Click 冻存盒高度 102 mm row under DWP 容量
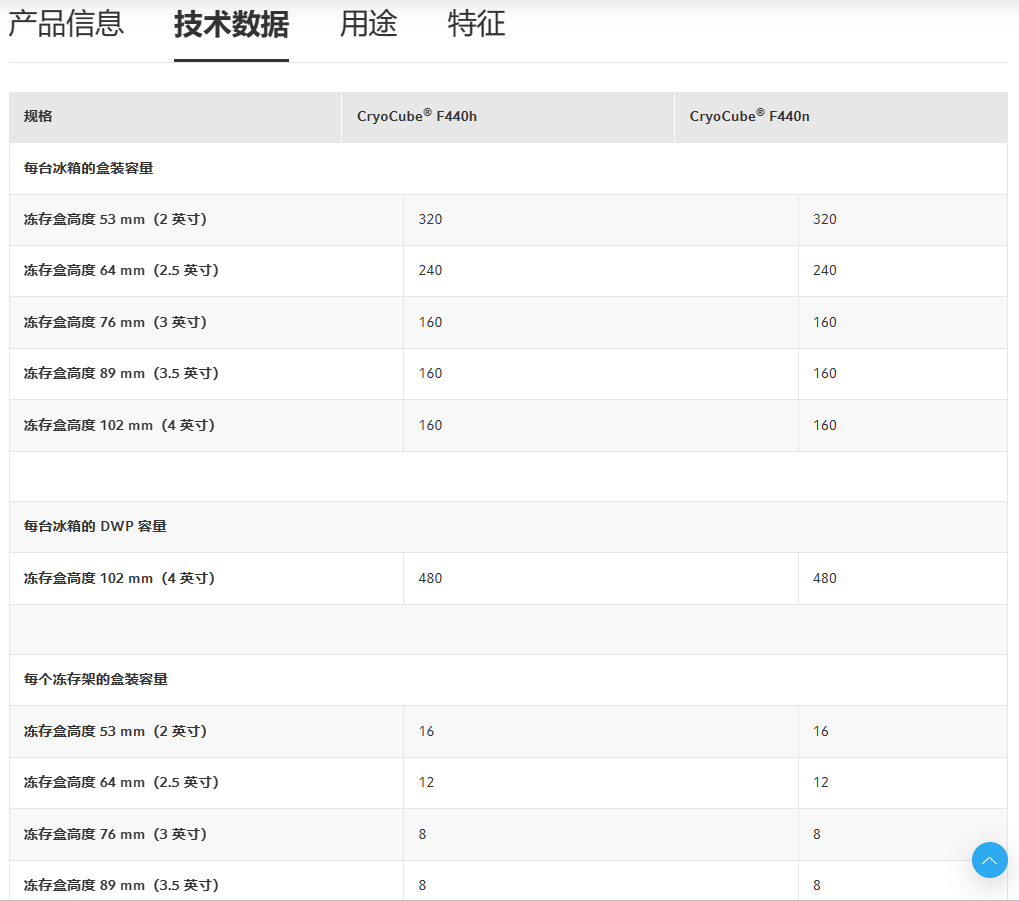1019x901 pixels. click(x=508, y=579)
